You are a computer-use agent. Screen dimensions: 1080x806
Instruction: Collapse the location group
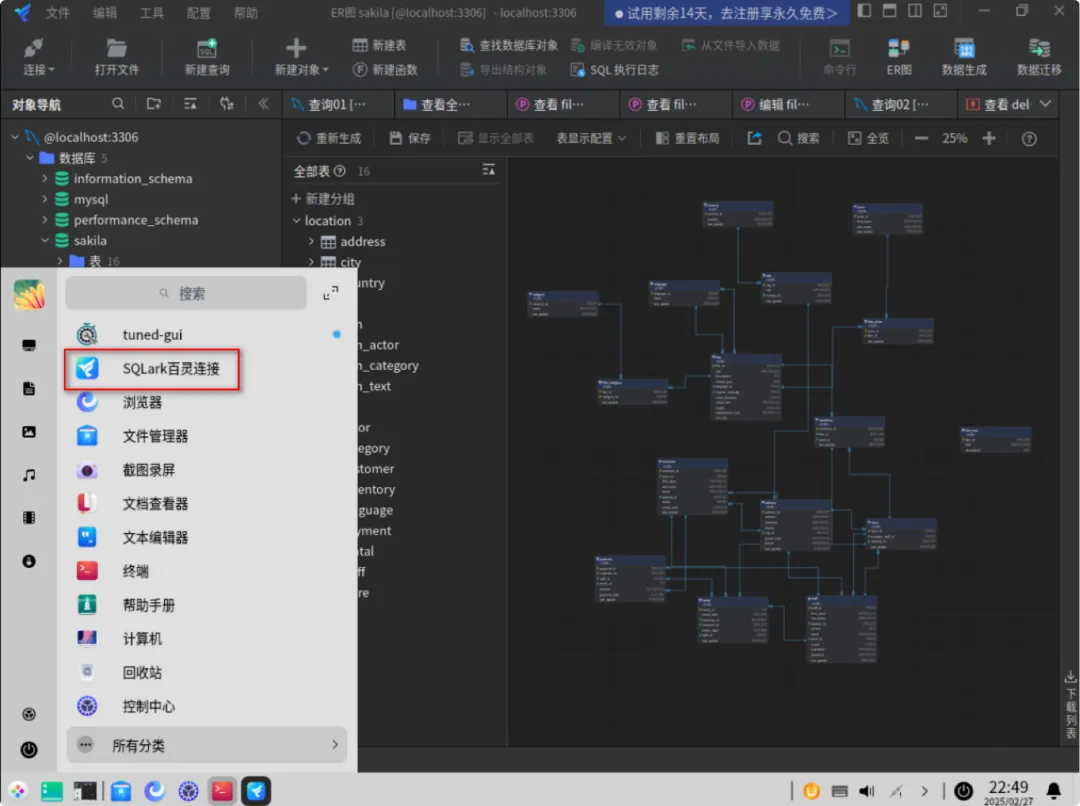pyautogui.click(x=296, y=220)
